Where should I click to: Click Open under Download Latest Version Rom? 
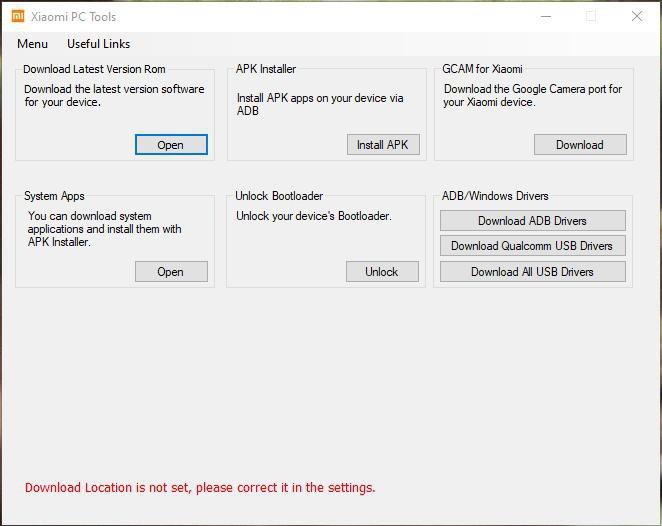(x=171, y=145)
